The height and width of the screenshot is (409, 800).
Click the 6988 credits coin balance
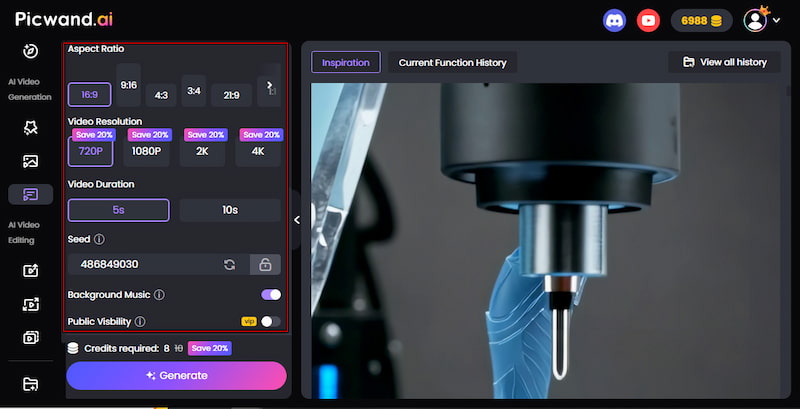702,21
